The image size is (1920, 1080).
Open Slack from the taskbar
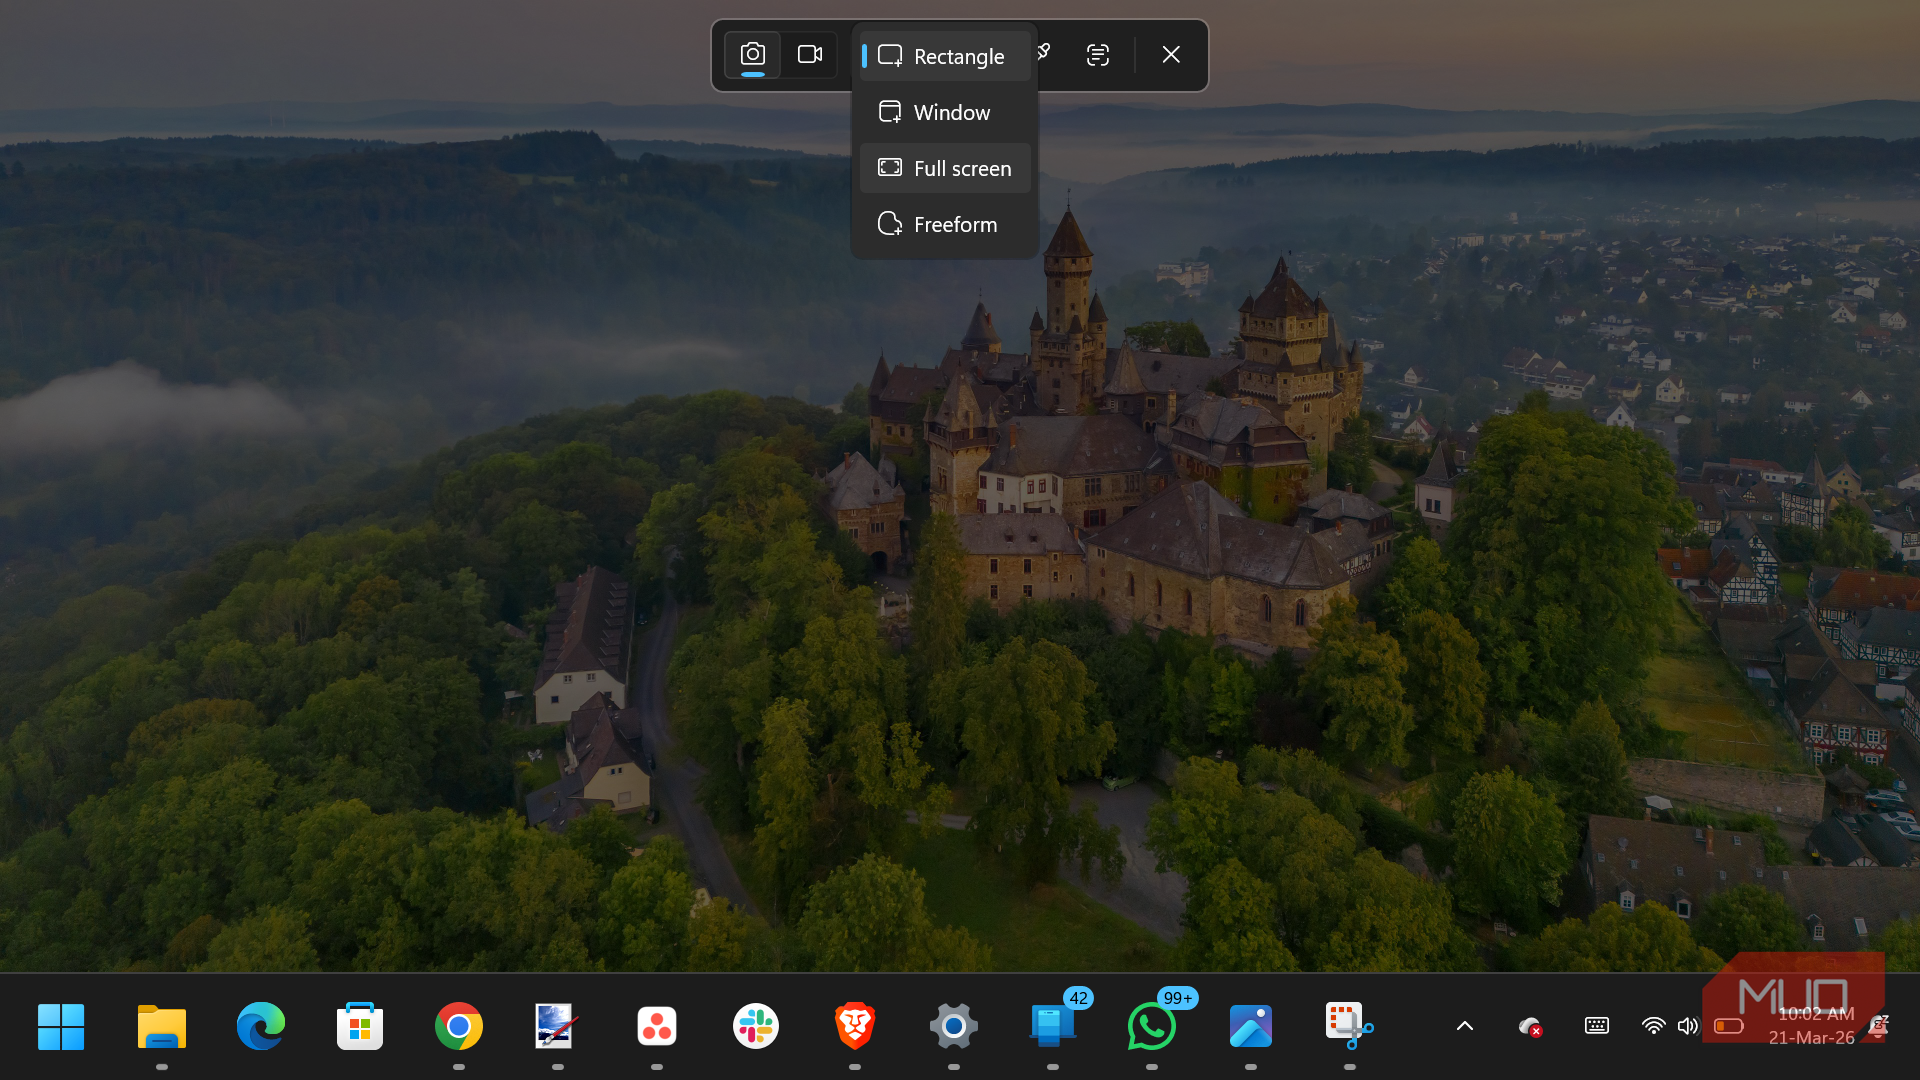(756, 1026)
